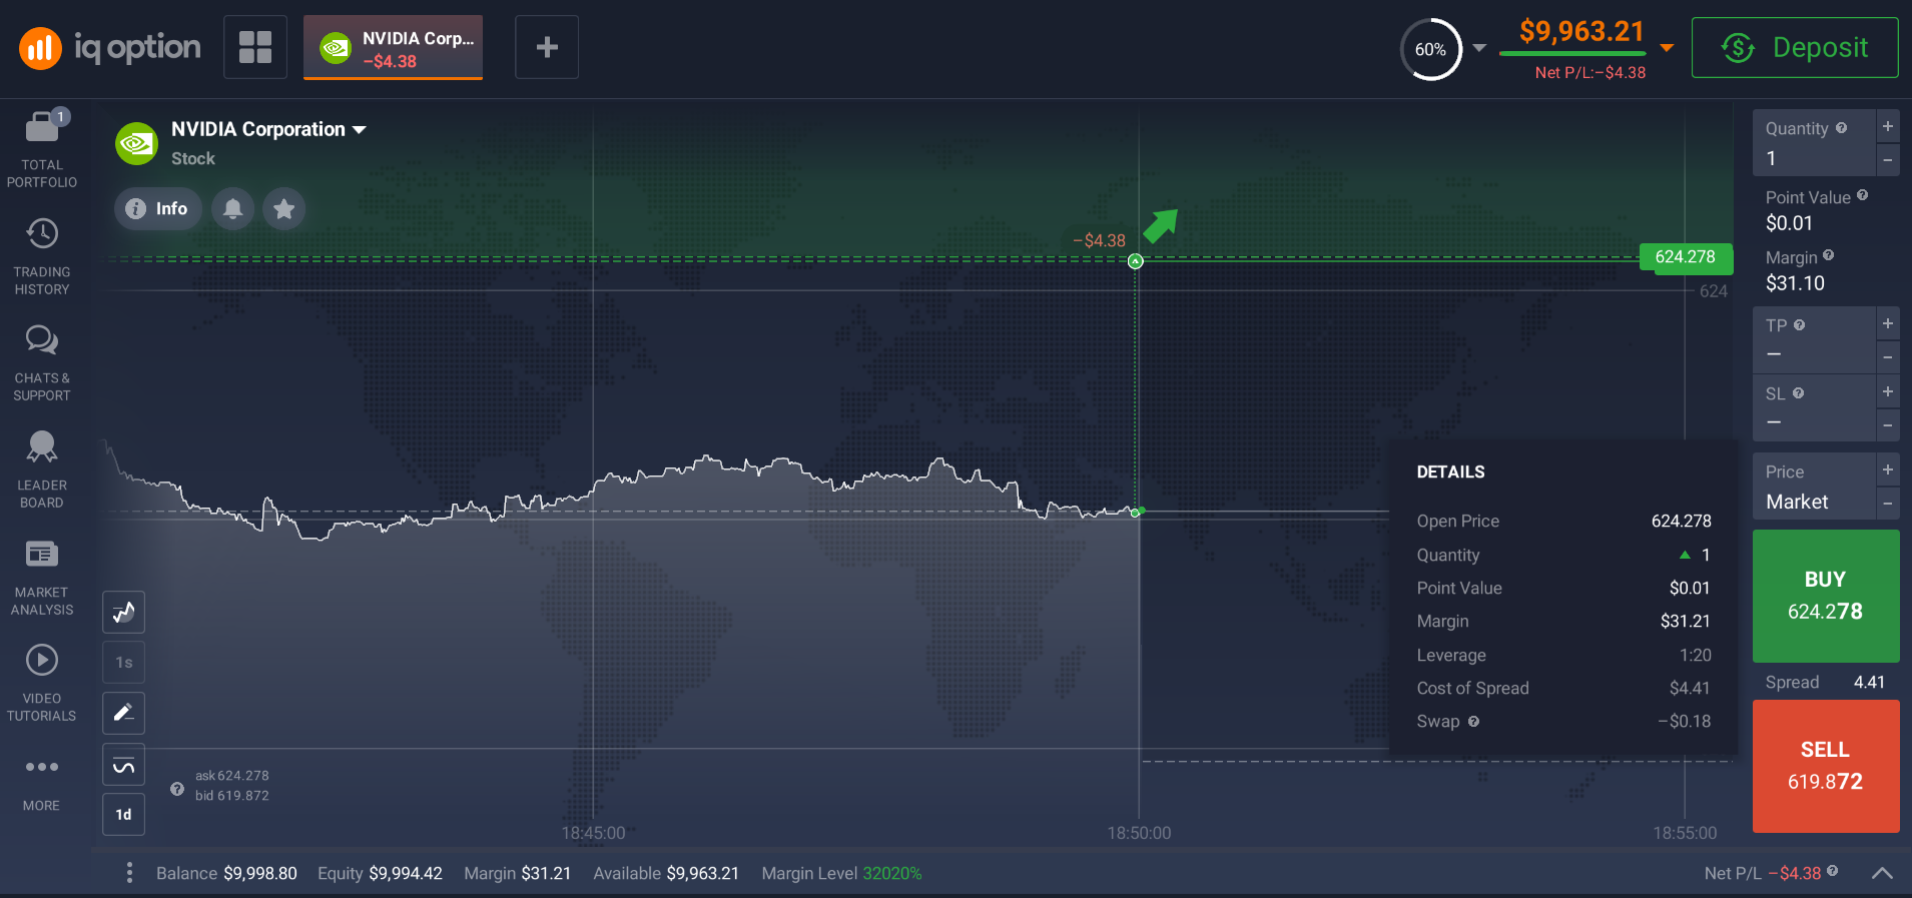Increase Stop Loss with plus
The image size is (1912, 898).
click(x=1887, y=391)
